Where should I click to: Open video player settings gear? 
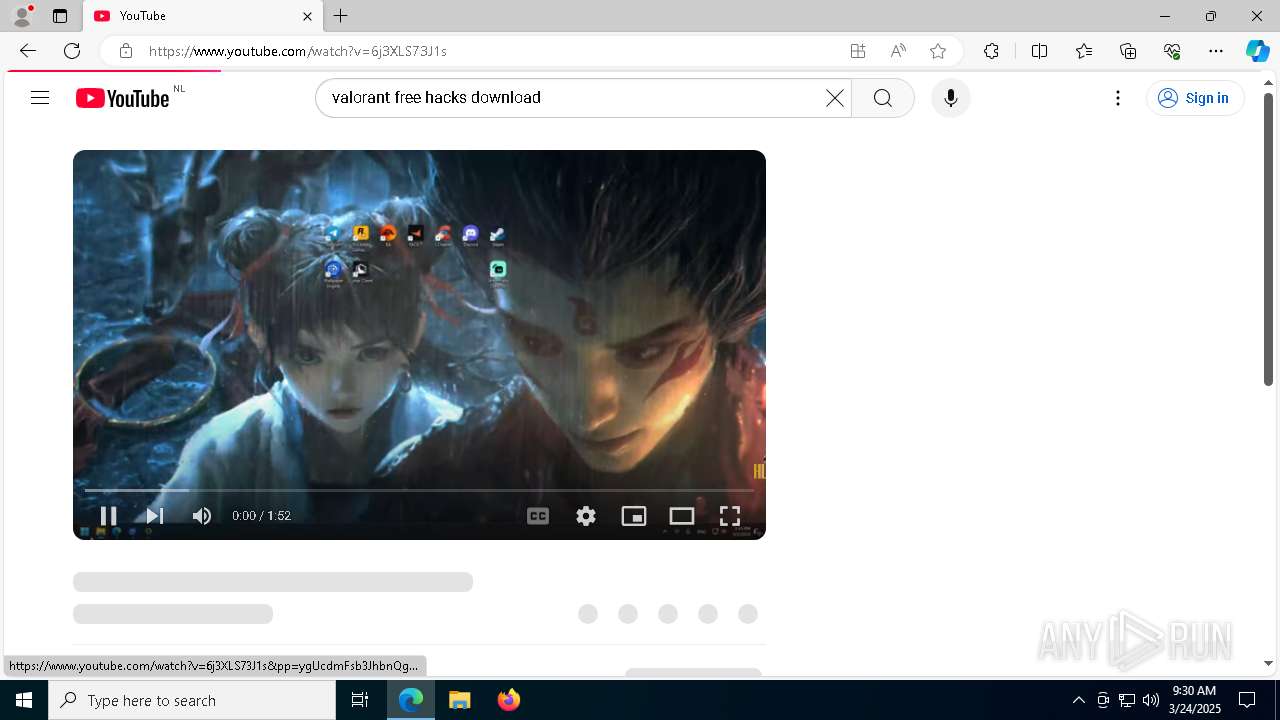point(586,516)
